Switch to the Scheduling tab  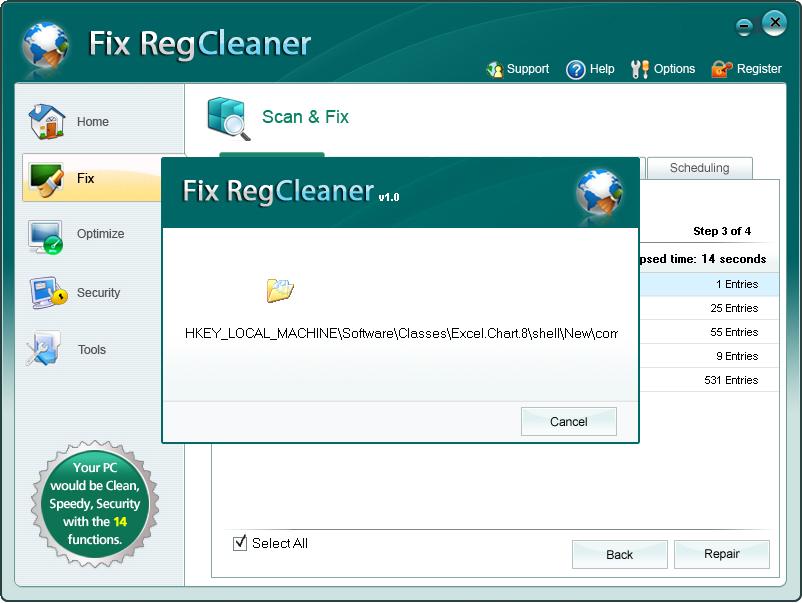coord(699,168)
